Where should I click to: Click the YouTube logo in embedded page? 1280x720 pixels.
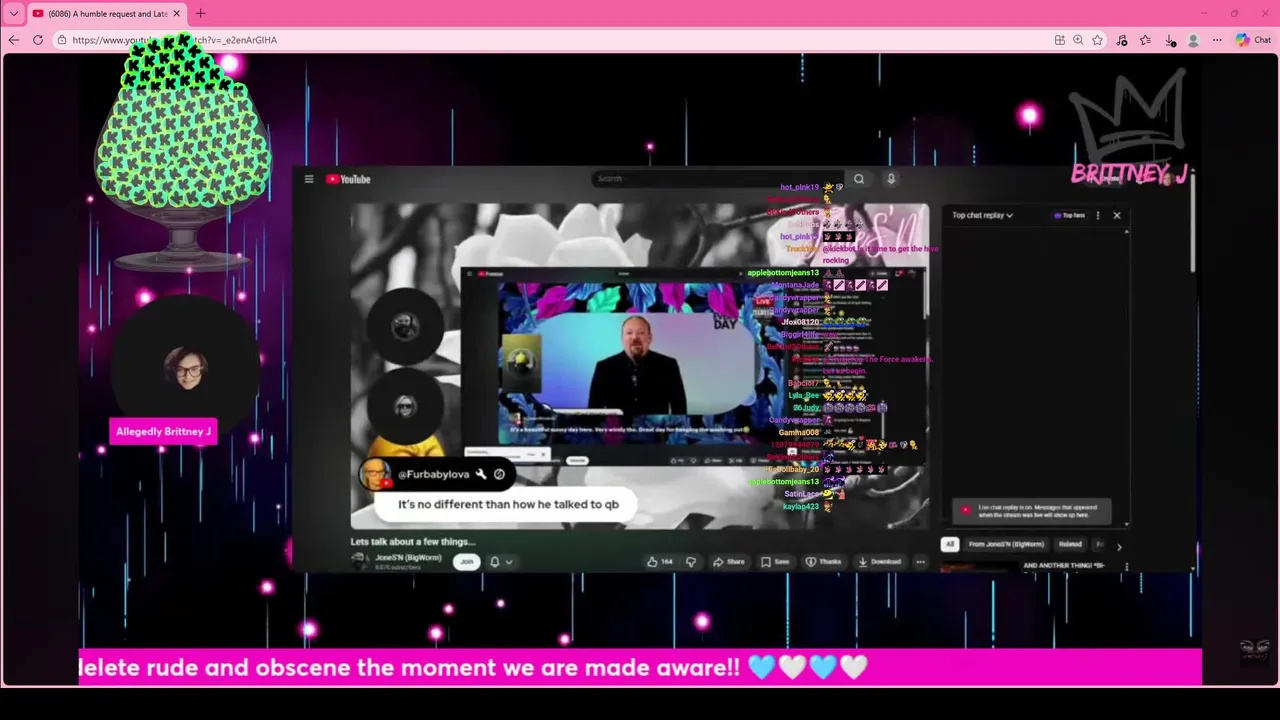(x=348, y=179)
